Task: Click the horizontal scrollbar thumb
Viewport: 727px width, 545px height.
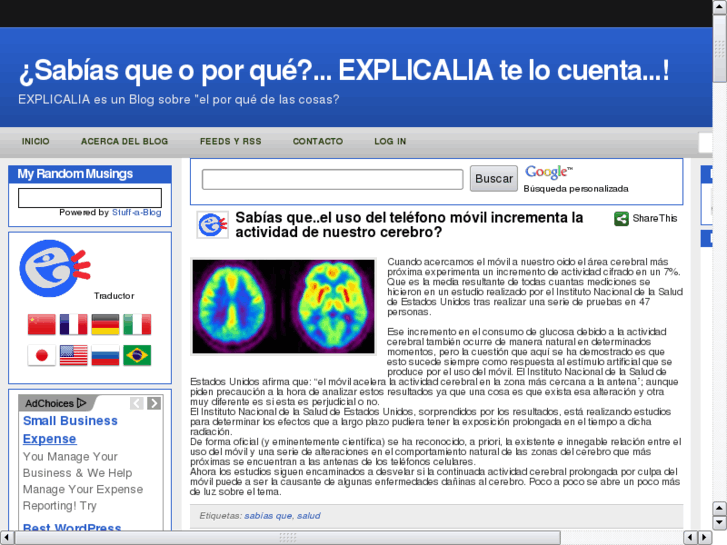Action: pyautogui.click(x=287, y=538)
